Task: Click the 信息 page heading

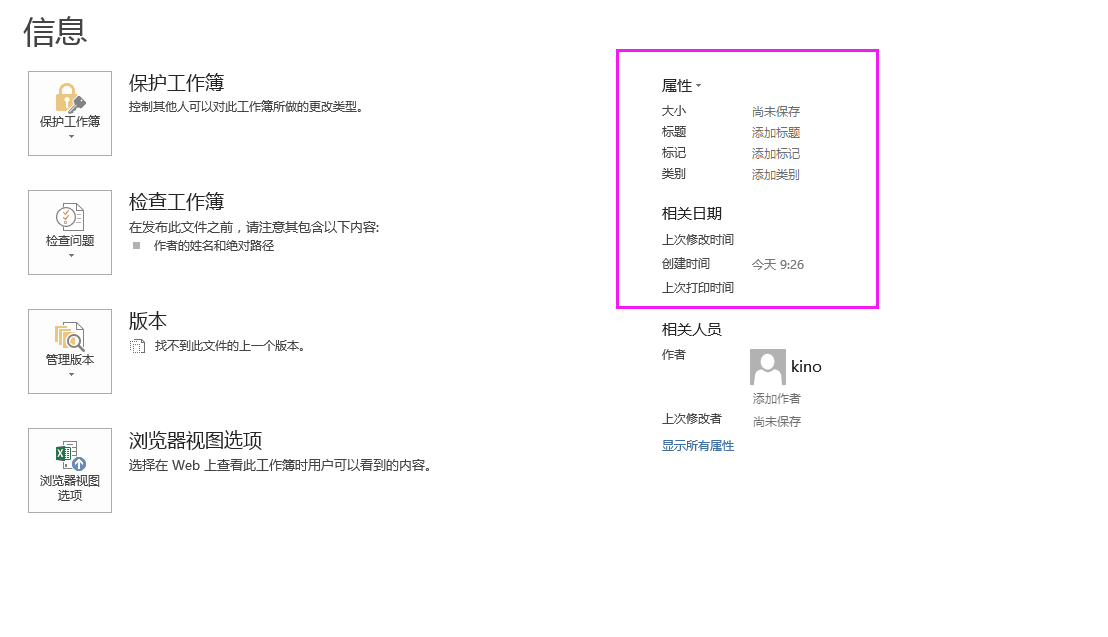Action: click(x=55, y=32)
